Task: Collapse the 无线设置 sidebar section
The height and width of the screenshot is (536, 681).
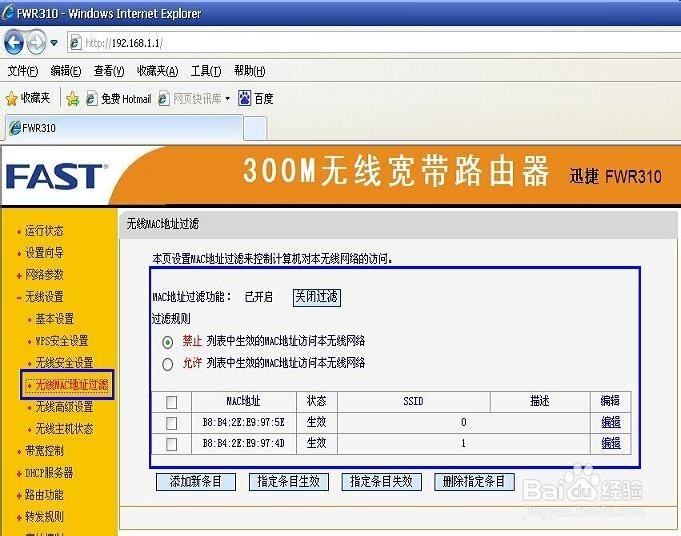Action: point(44,297)
